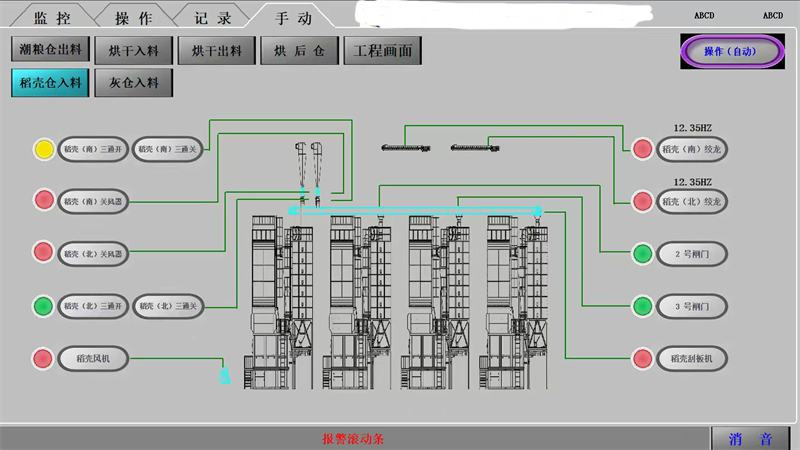Click the green lamp next to 2号闸门

click(642, 253)
